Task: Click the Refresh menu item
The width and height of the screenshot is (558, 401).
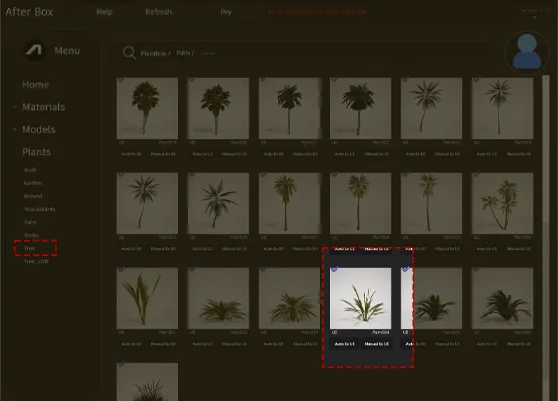Action: [x=158, y=12]
